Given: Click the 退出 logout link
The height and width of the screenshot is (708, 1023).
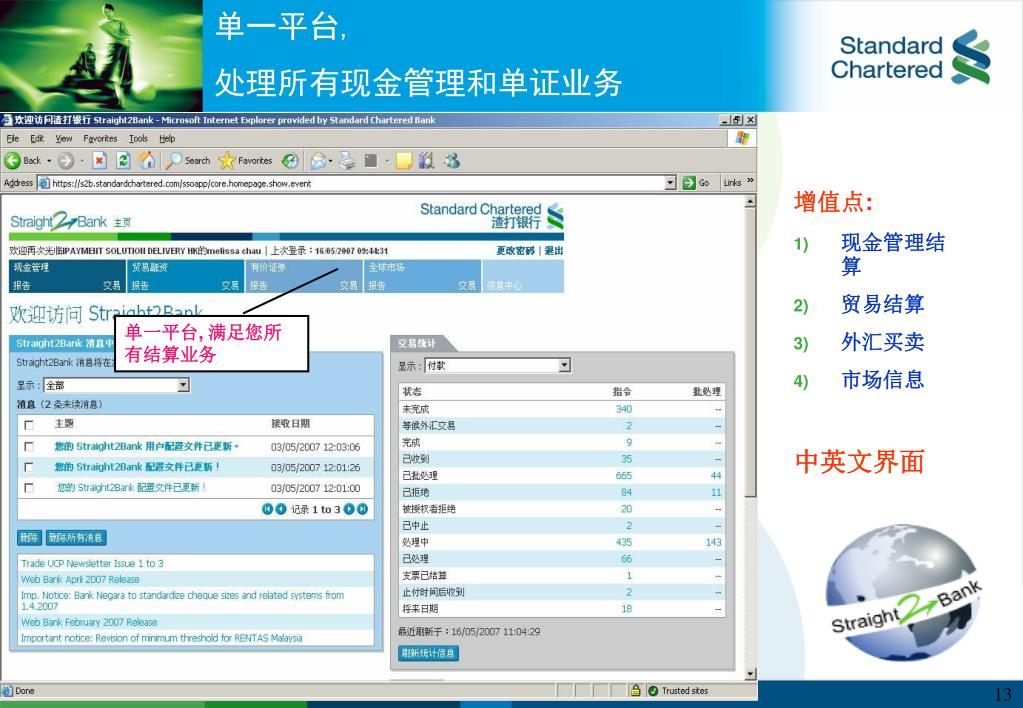Looking at the screenshot, I should (554, 251).
